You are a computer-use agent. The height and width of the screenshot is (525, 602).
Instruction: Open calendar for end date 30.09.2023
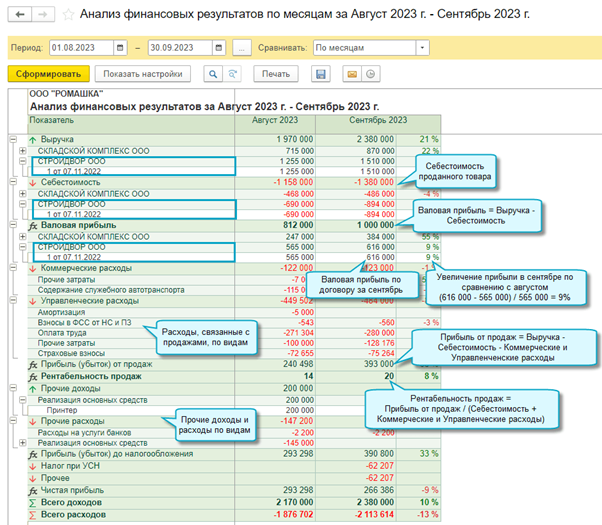(219, 48)
